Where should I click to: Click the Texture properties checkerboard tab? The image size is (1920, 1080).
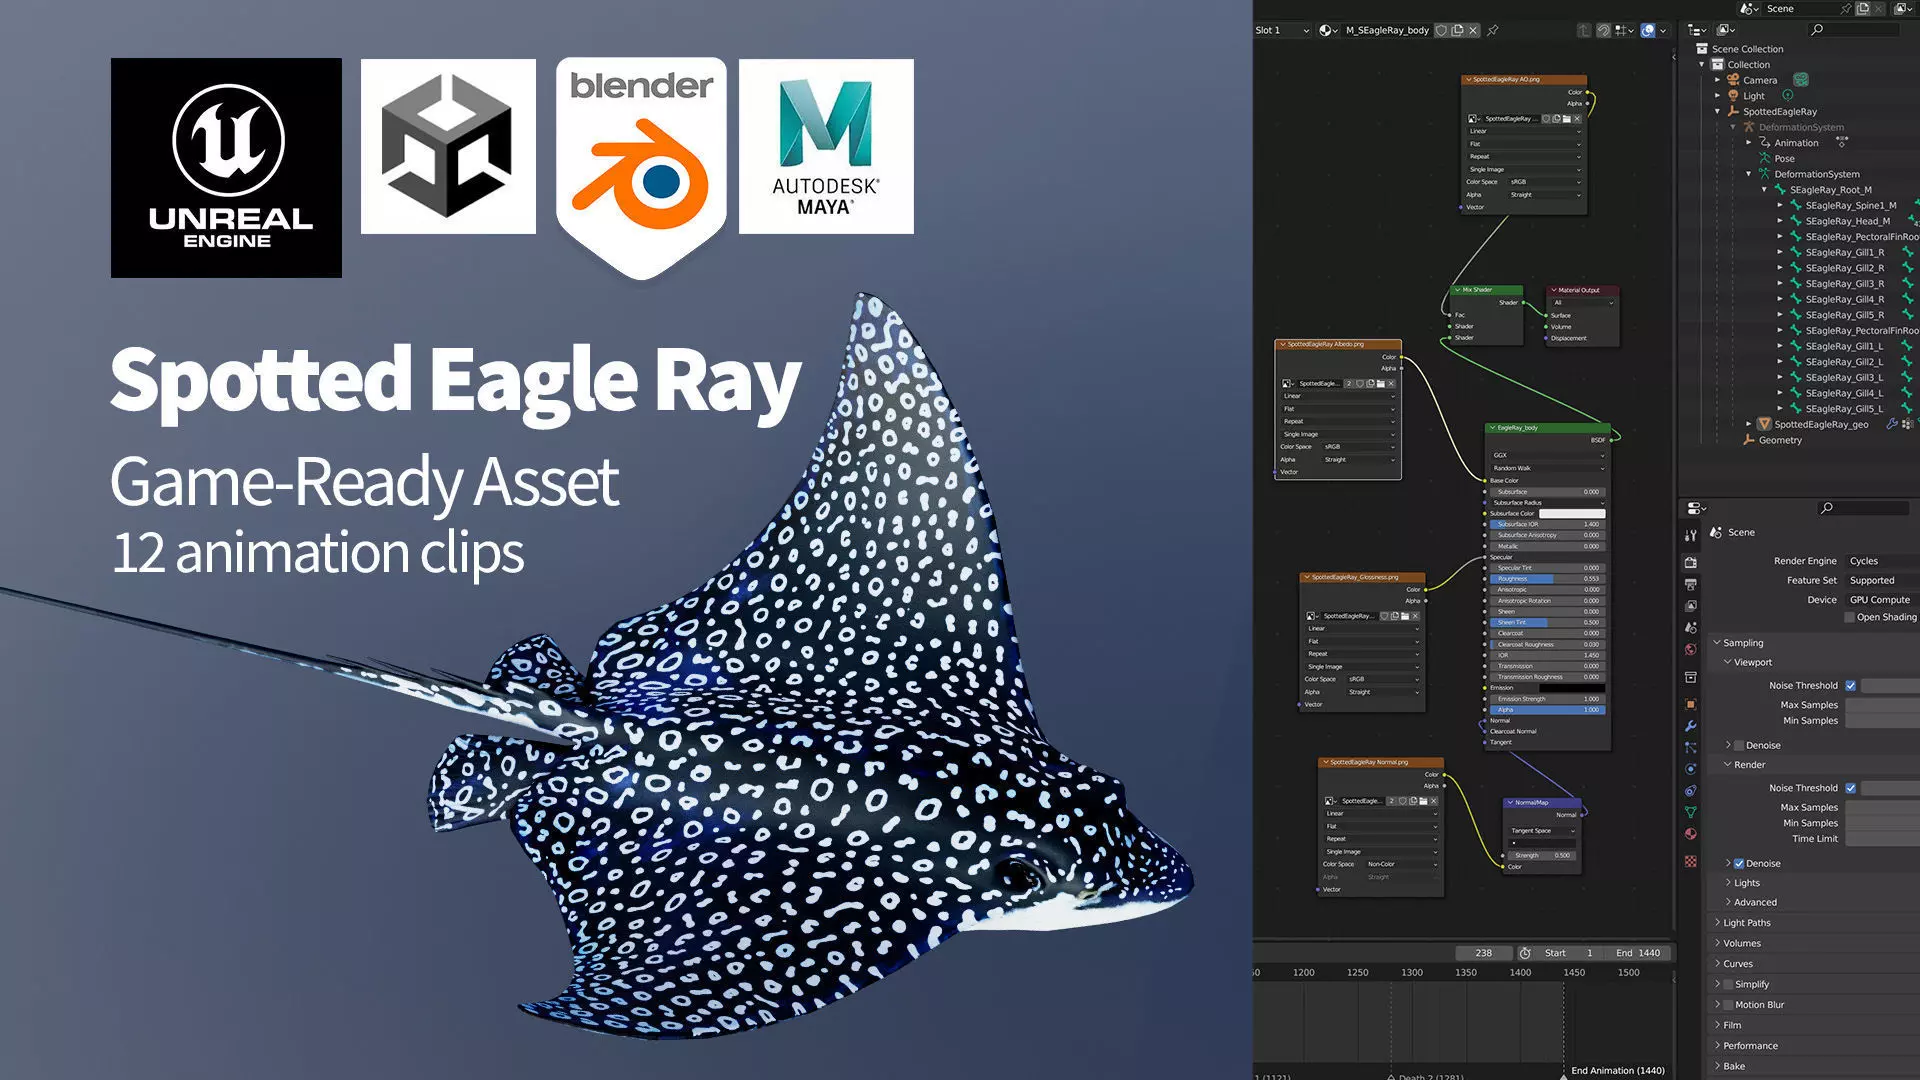1691,861
